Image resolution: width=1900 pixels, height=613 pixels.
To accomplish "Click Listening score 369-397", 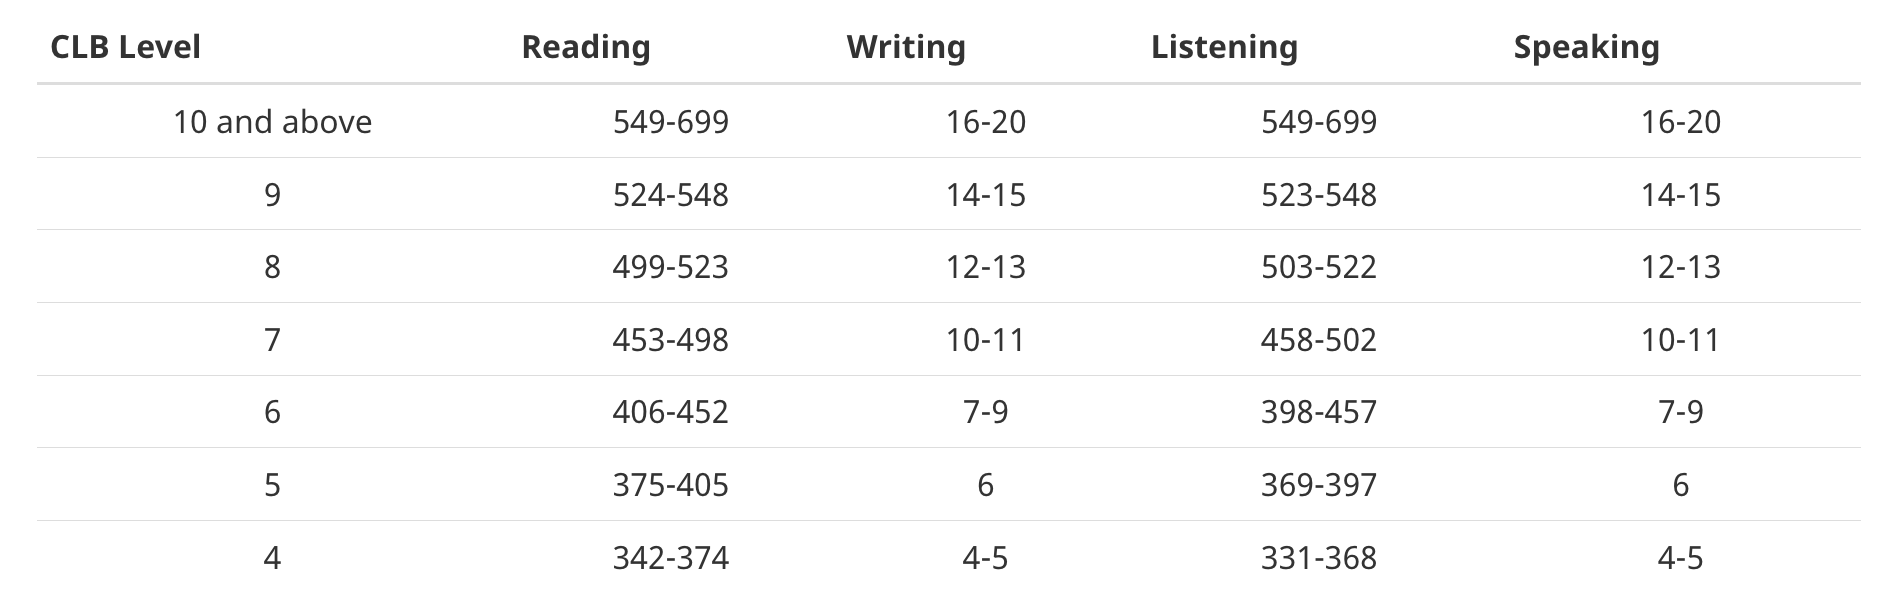I will point(1319,485).
